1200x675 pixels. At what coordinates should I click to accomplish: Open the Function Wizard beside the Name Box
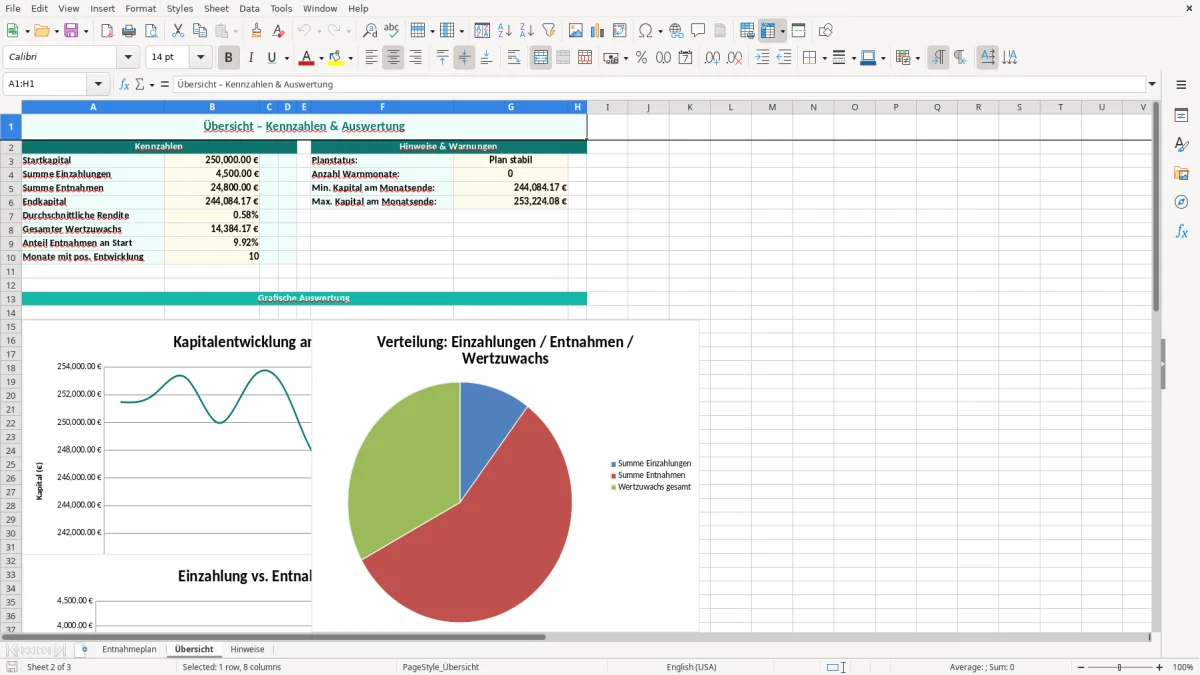125,85
